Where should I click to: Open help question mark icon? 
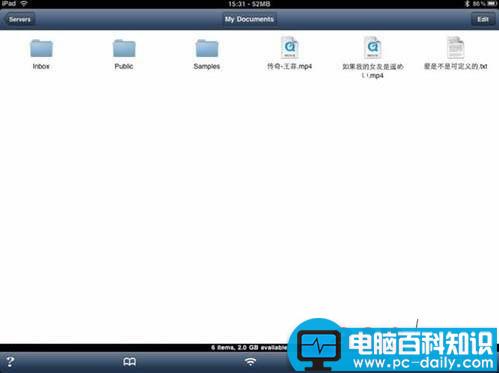point(10,362)
